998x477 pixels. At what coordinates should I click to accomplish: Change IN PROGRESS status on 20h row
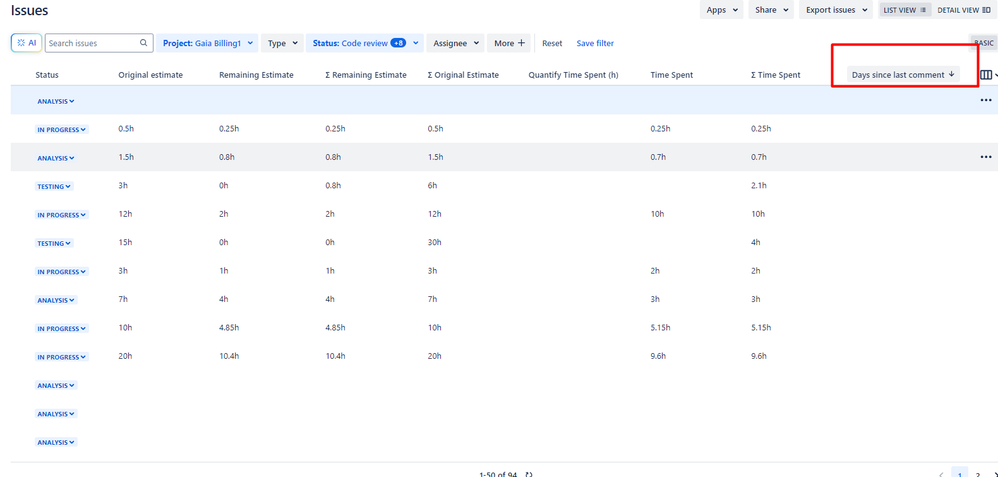[62, 357]
